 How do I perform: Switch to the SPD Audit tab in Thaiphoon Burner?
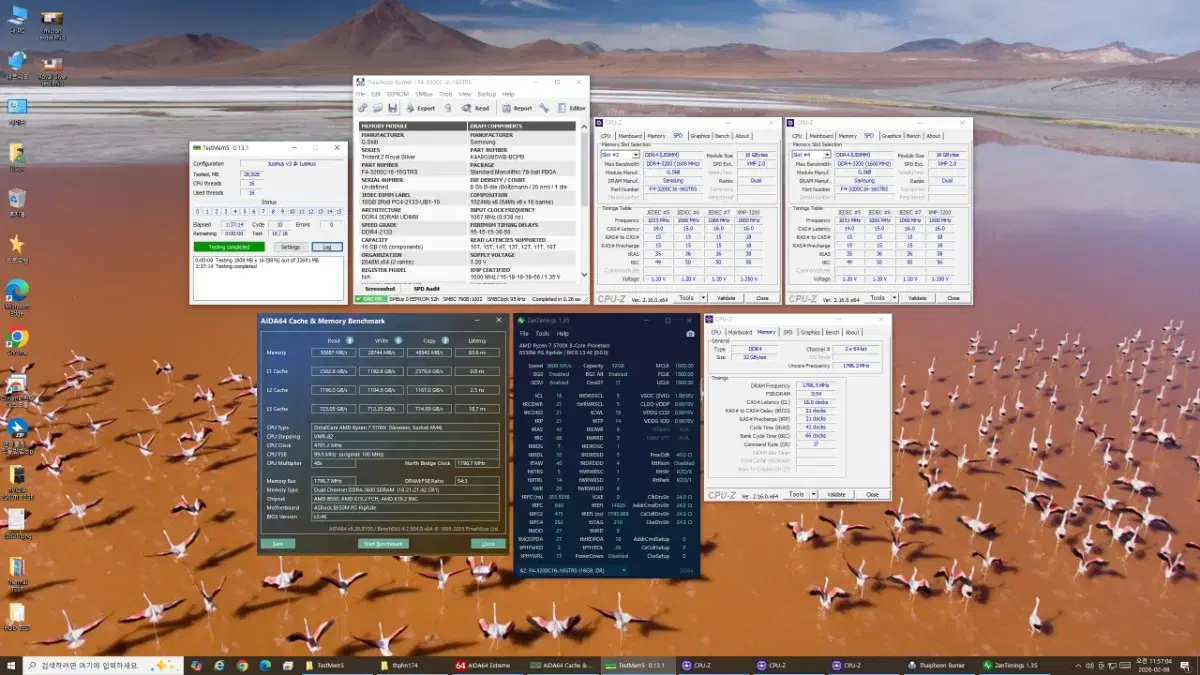[x=427, y=288]
